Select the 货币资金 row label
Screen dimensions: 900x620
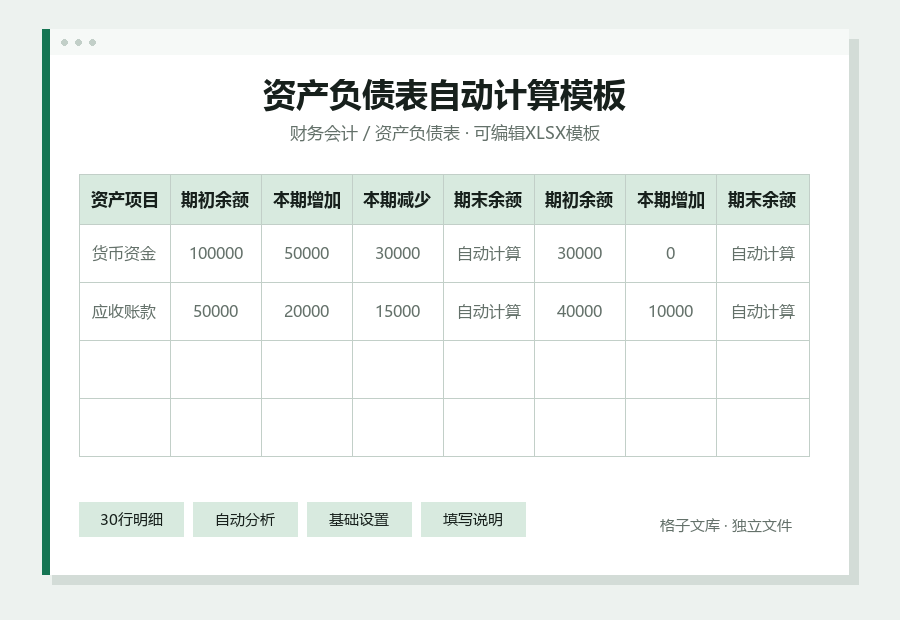coord(125,253)
